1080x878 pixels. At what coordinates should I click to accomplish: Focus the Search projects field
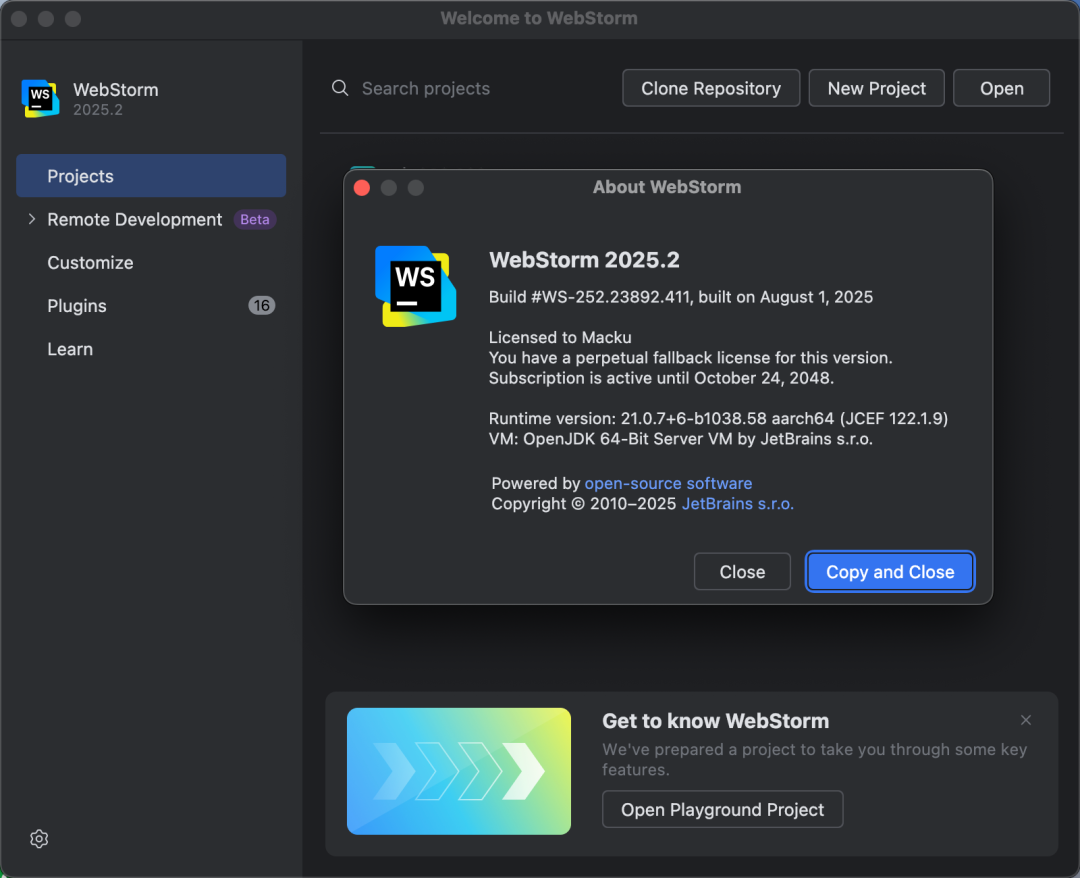click(x=426, y=88)
